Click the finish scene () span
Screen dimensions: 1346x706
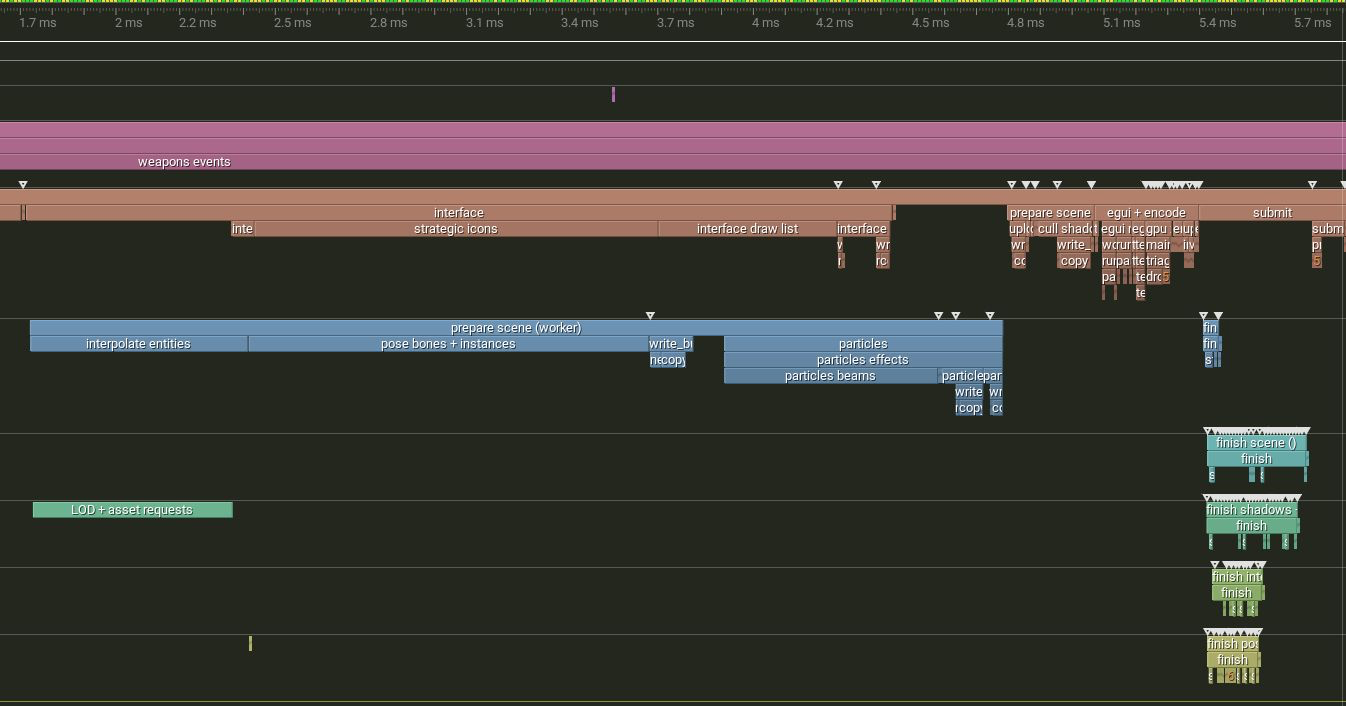[1256, 443]
